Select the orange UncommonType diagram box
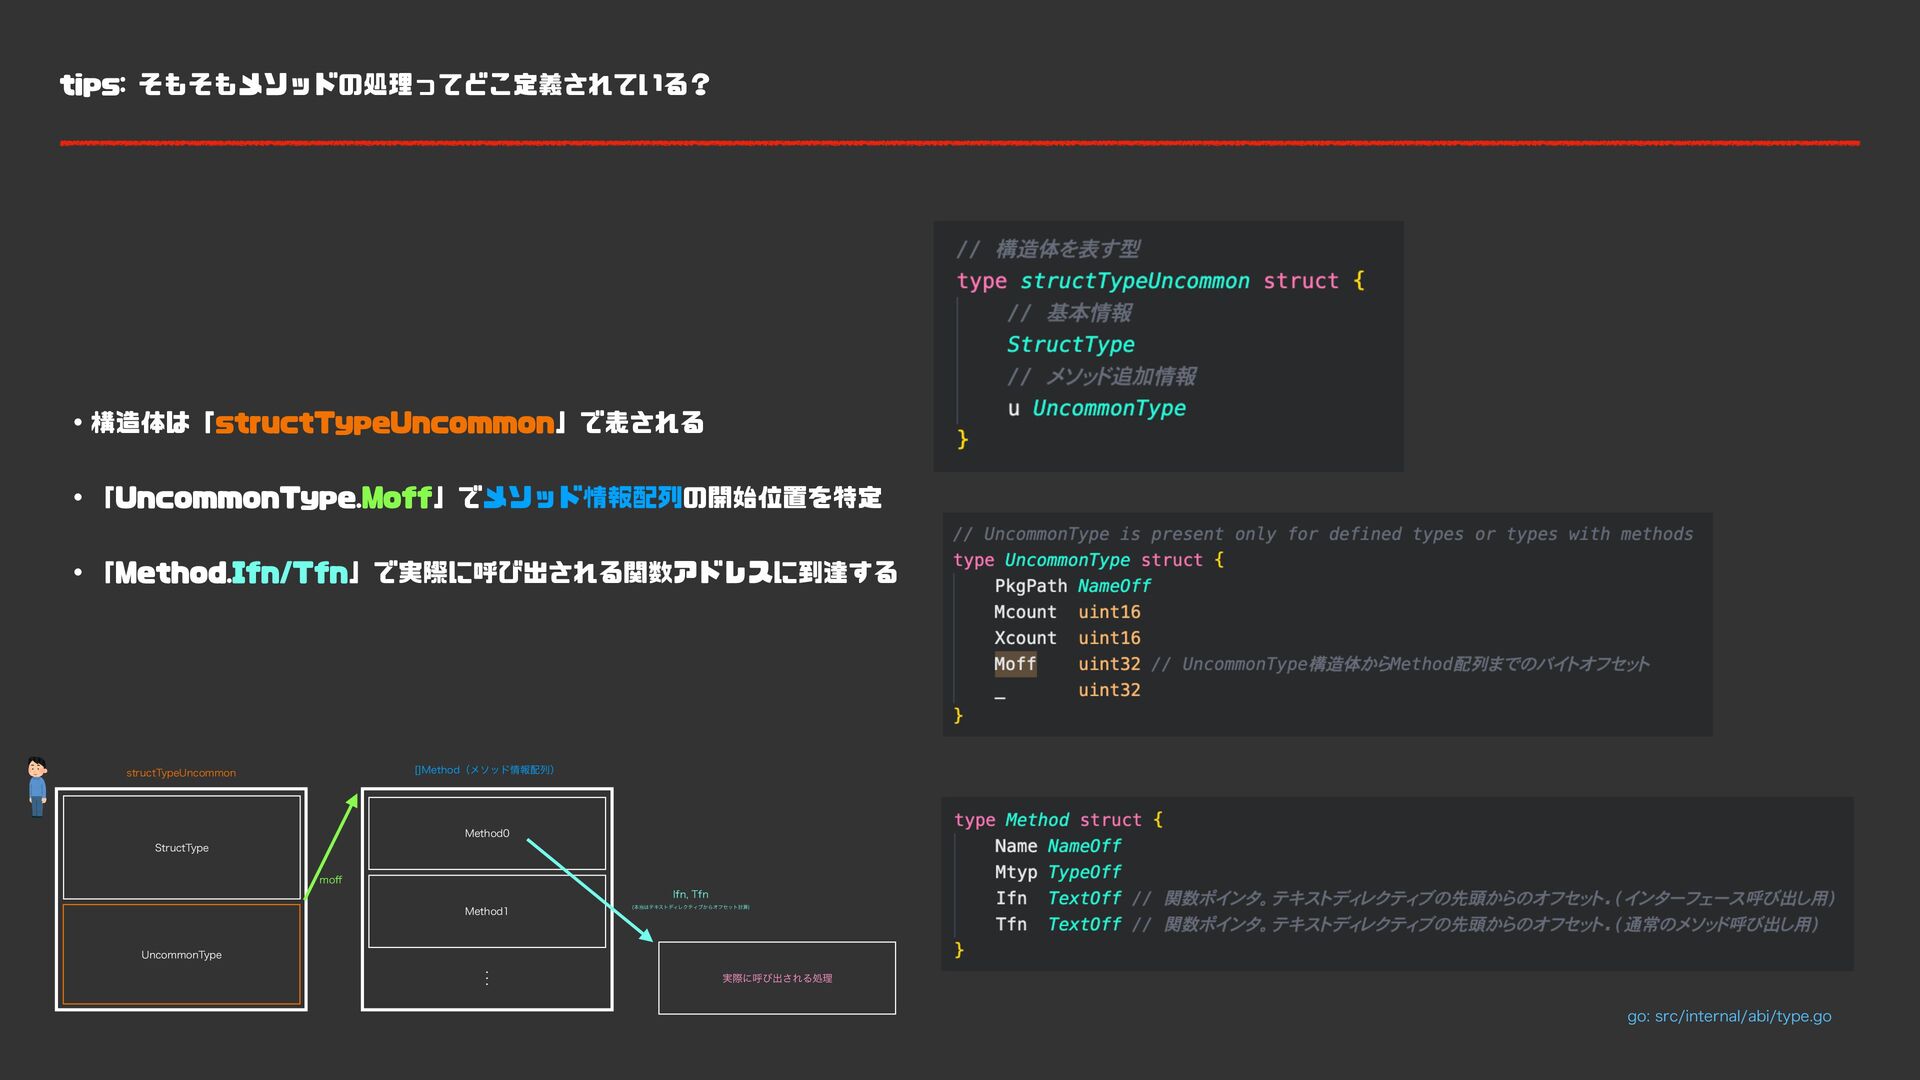 (181, 955)
